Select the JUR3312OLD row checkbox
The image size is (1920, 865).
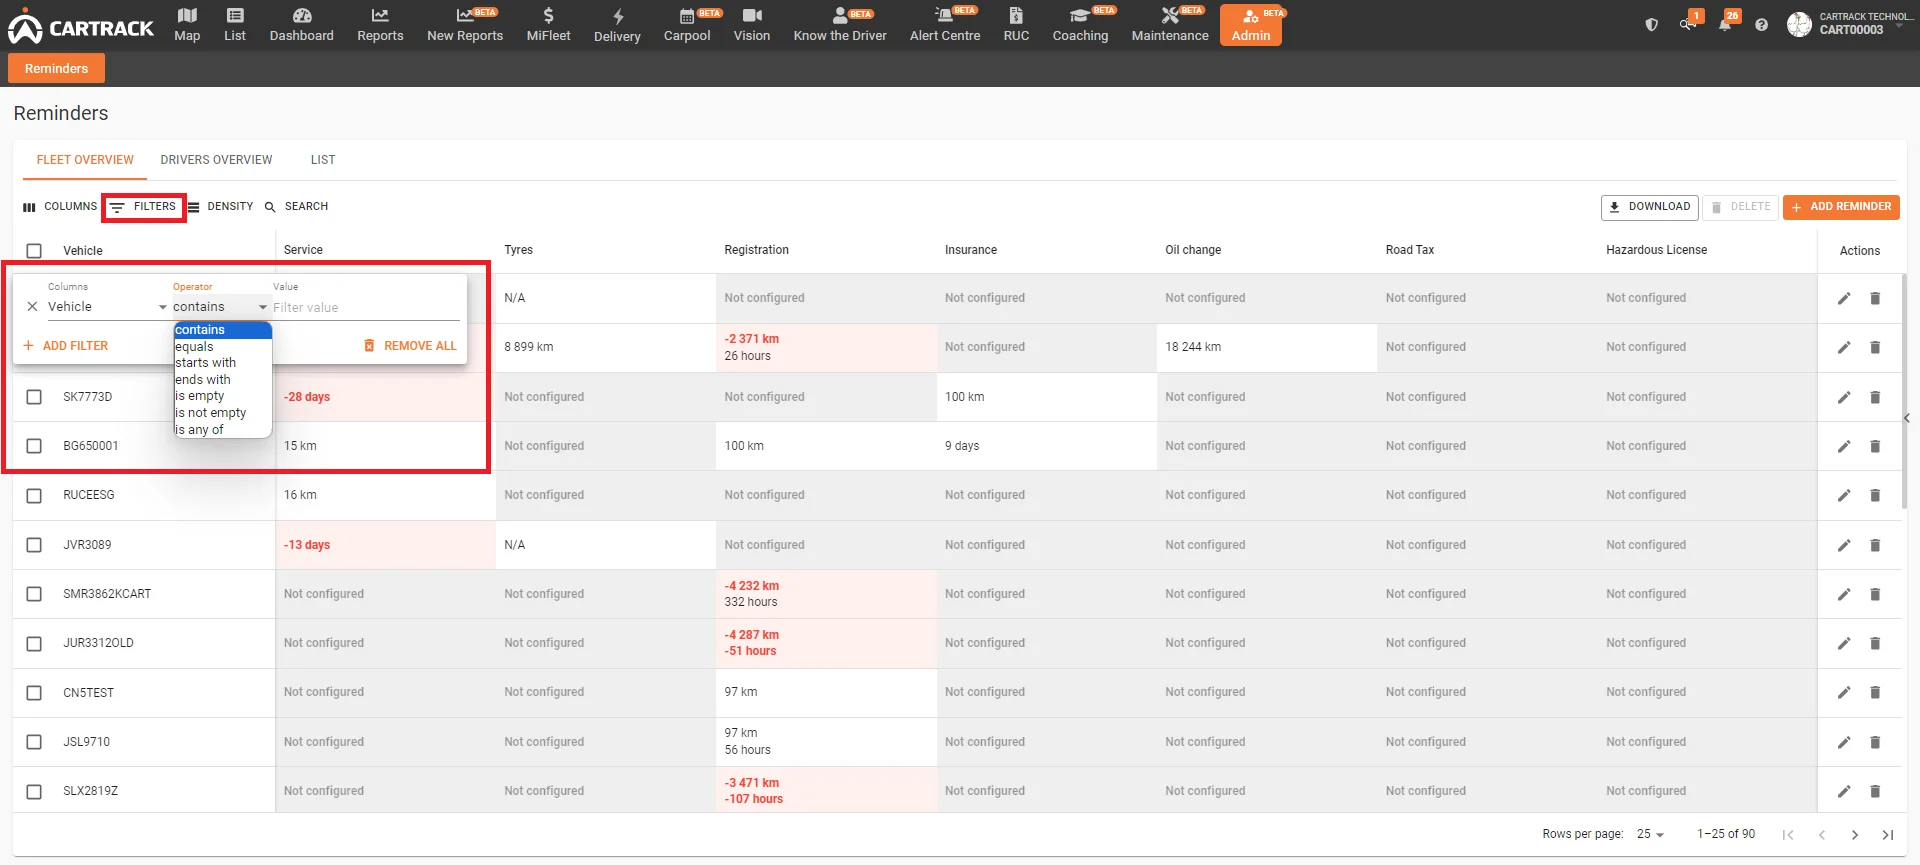34,643
